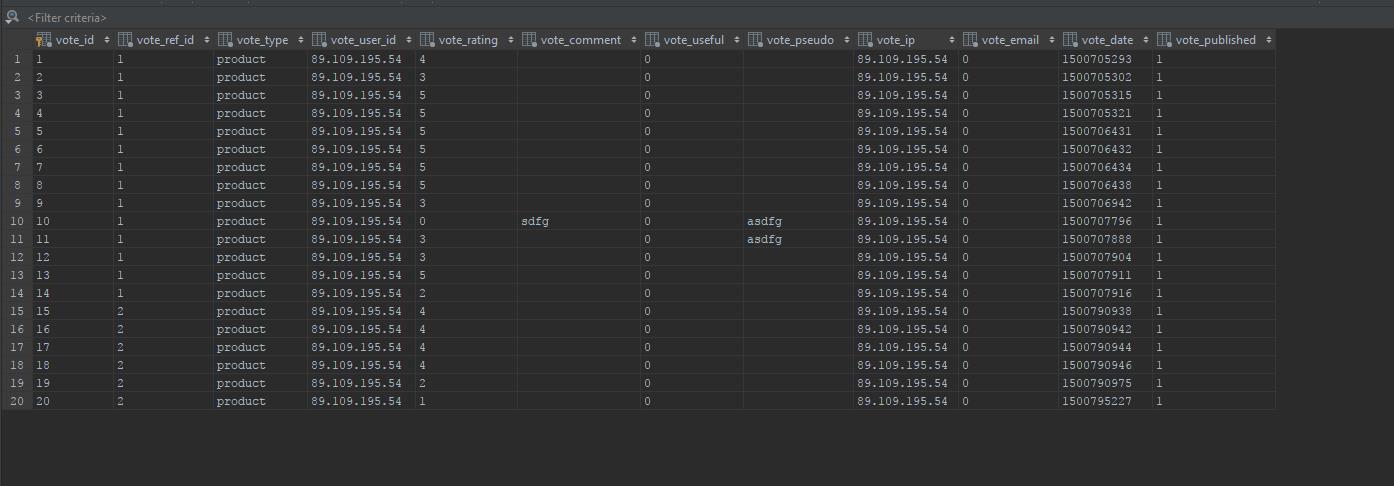
Task: Click vote_id cell with value 17
Action: point(72,347)
